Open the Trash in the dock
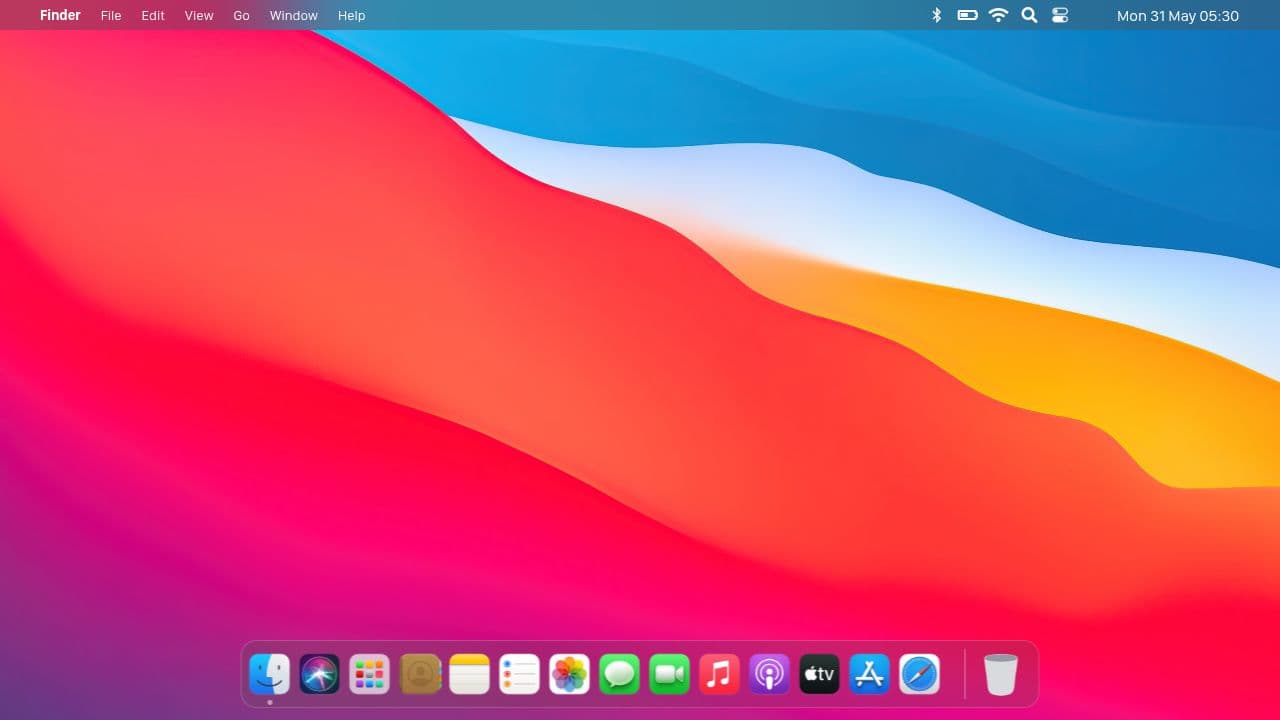Screen dimensions: 1280x720 [1000, 674]
